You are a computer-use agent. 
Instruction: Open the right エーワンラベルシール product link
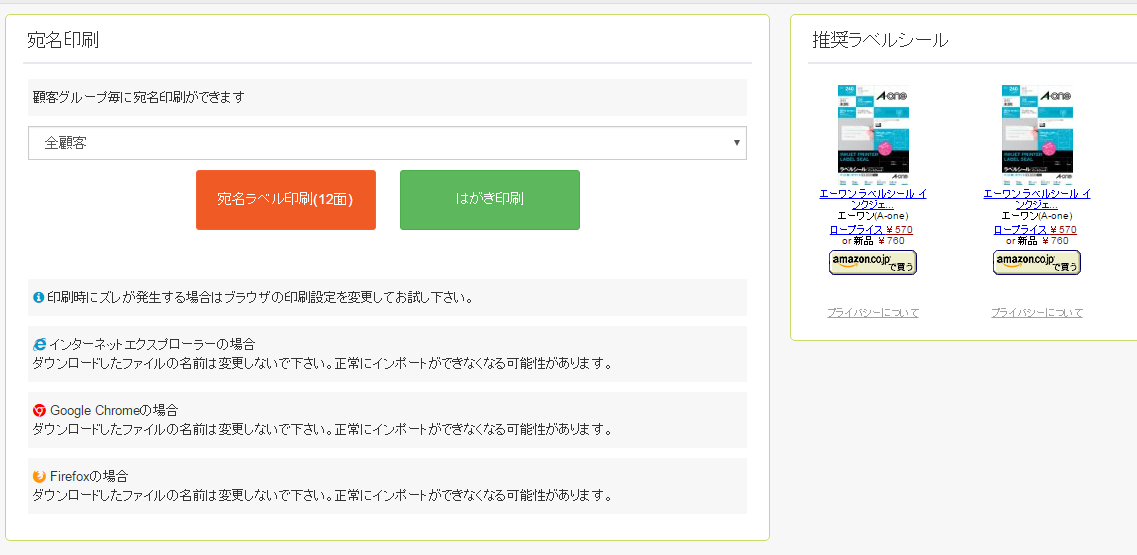tap(1037, 200)
